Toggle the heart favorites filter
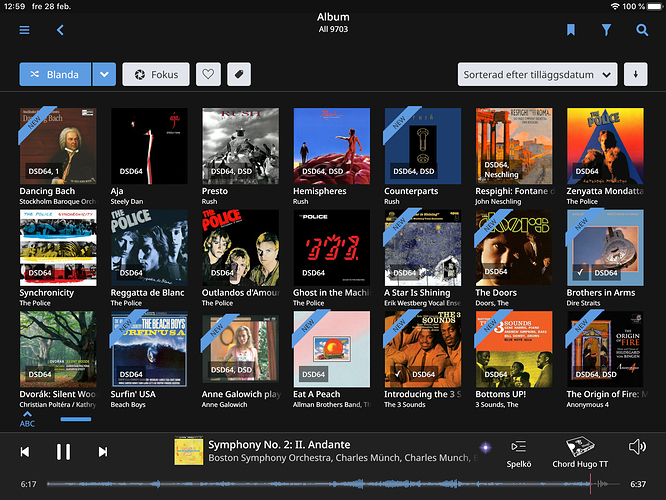This screenshot has width=666, height=500. 208,74
